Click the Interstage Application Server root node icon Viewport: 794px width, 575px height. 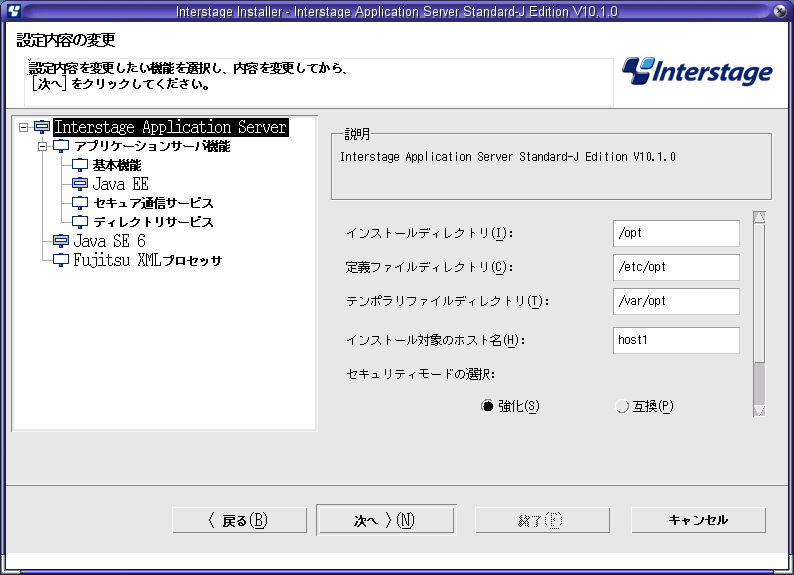coord(42,127)
